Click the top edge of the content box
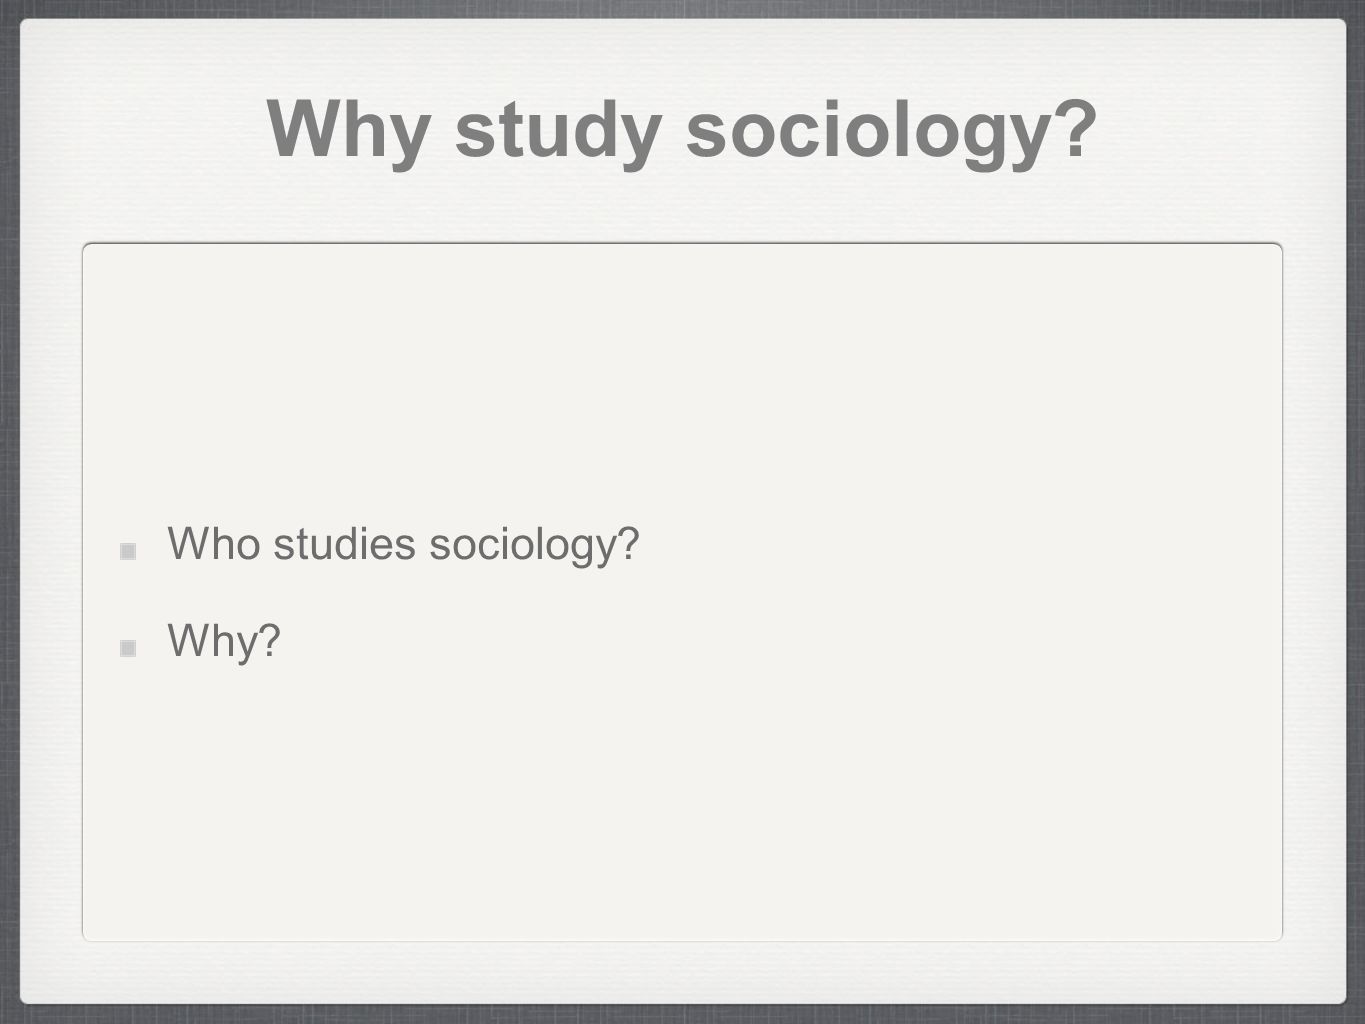The image size is (1365, 1024). tap(682, 244)
